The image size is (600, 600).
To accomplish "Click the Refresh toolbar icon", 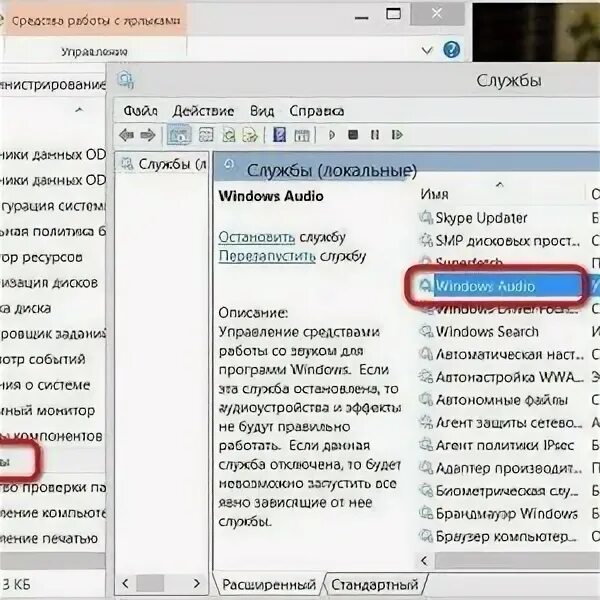I will [x=228, y=135].
